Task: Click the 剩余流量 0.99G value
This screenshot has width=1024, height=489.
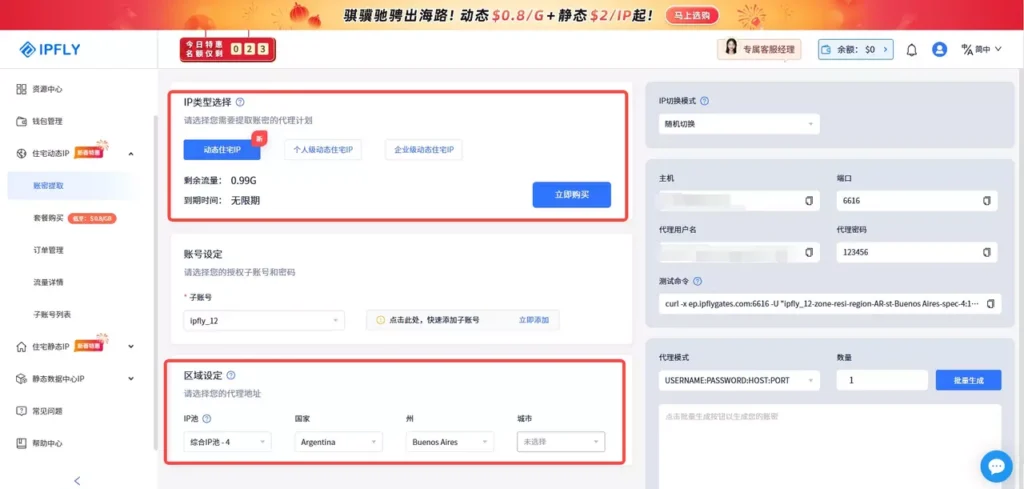Action: (x=244, y=180)
